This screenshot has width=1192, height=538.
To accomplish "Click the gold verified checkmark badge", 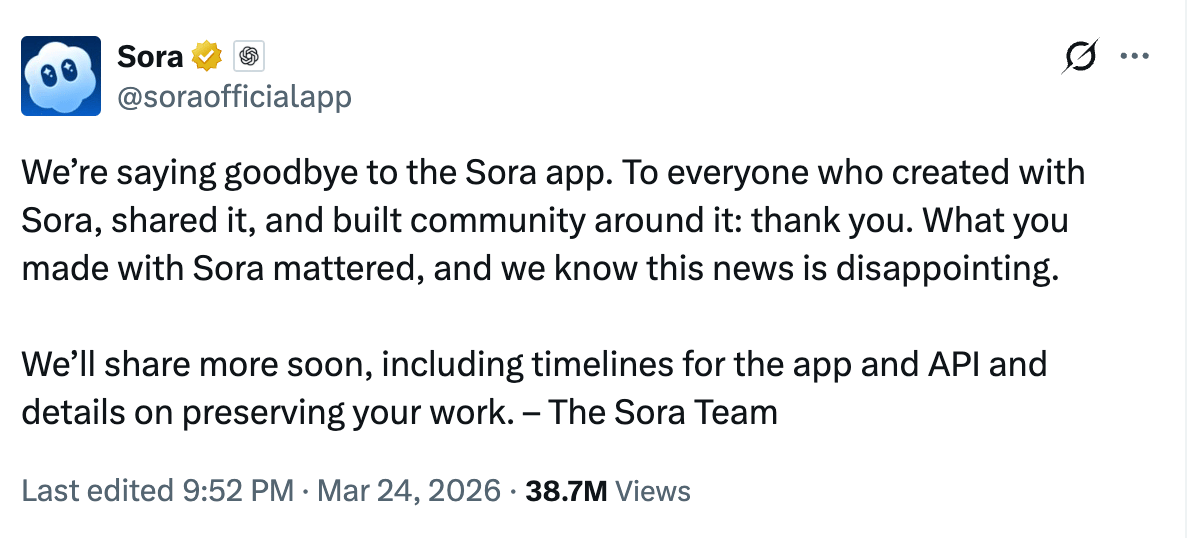I will (207, 57).
